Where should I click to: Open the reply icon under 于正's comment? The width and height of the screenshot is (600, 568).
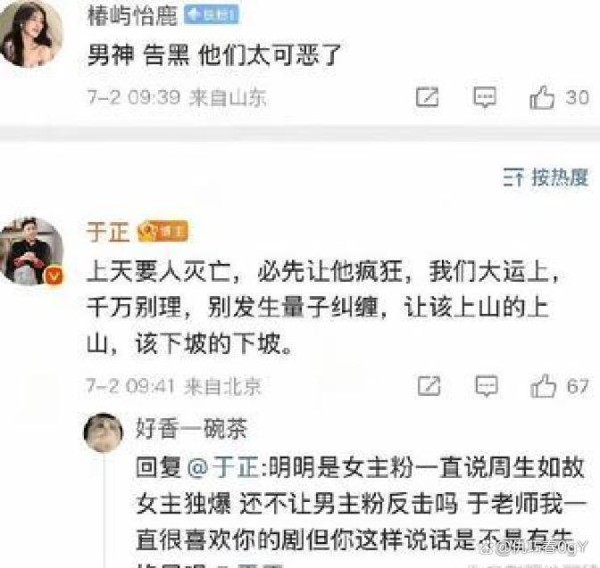tap(486, 386)
